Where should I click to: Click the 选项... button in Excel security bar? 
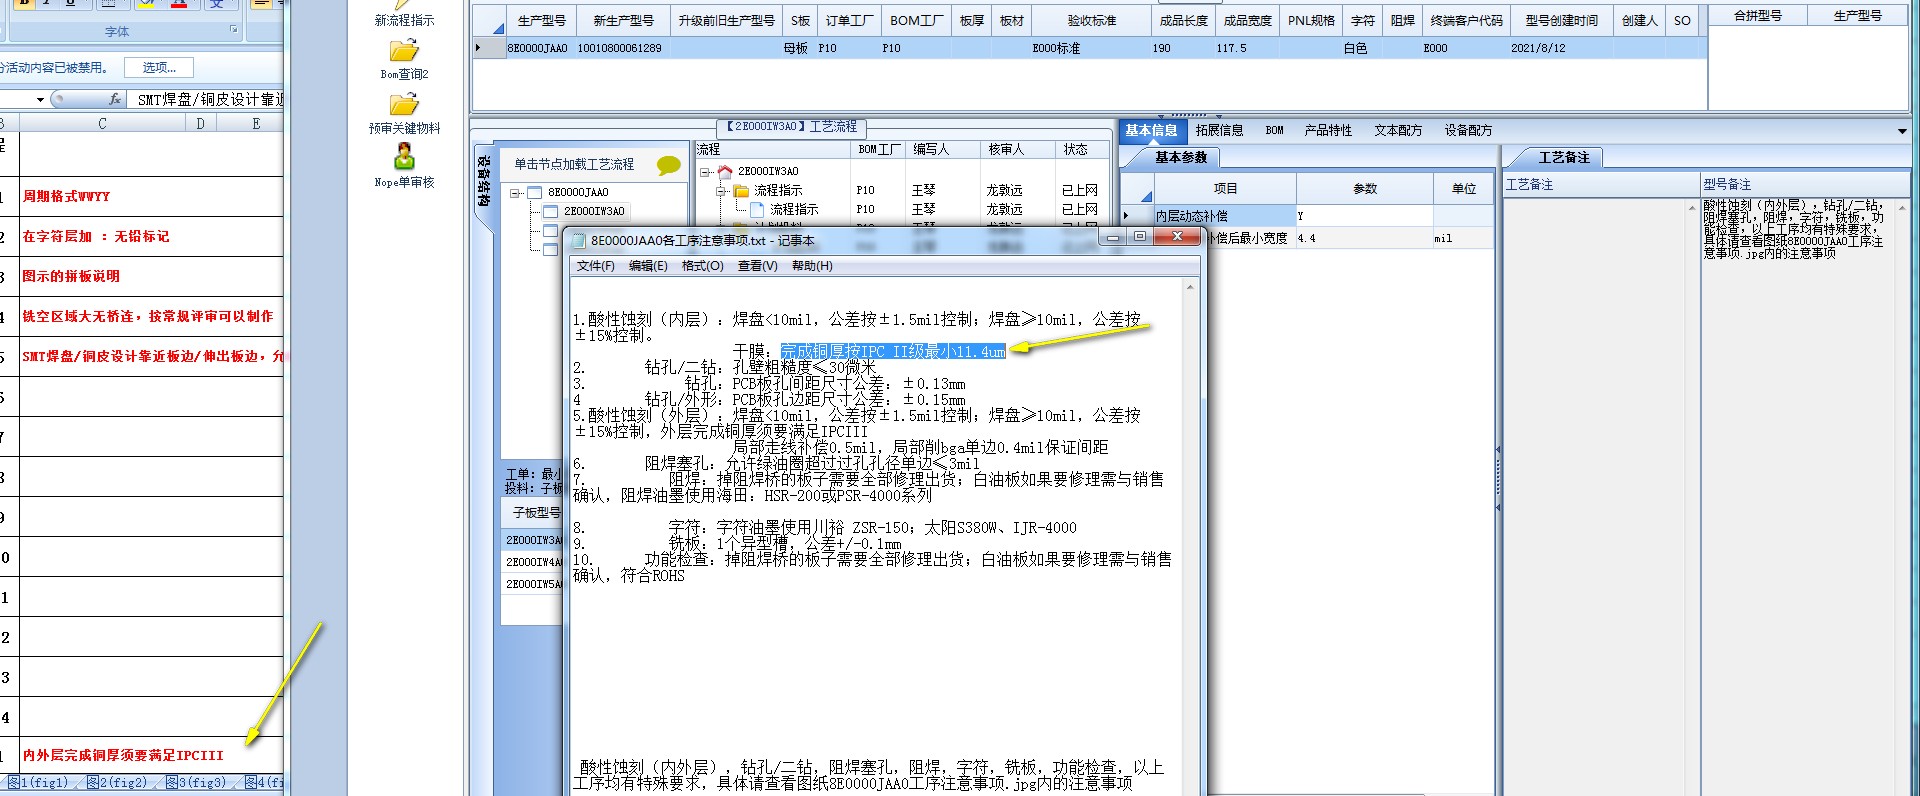coord(159,68)
